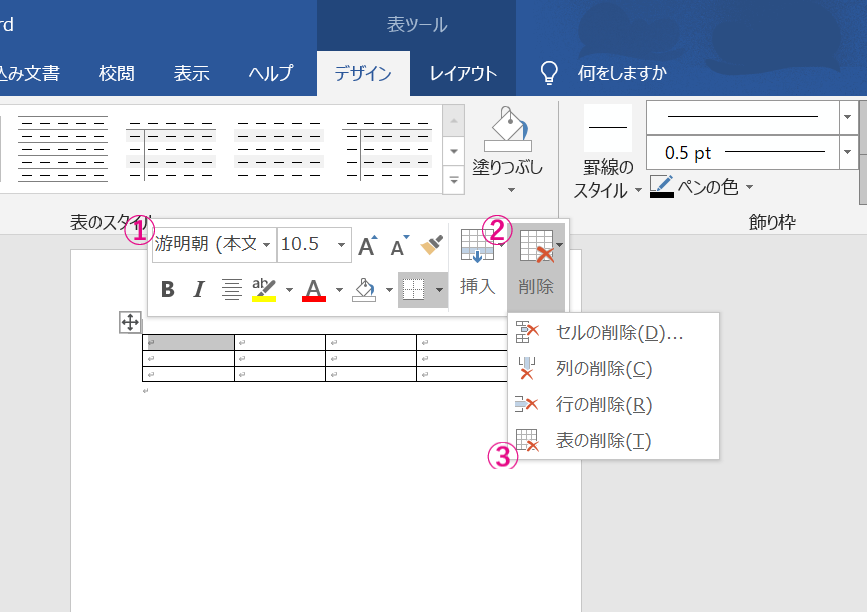867x612 pixels.
Task: Click the table move handle icon
Action: click(x=130, y=322)
